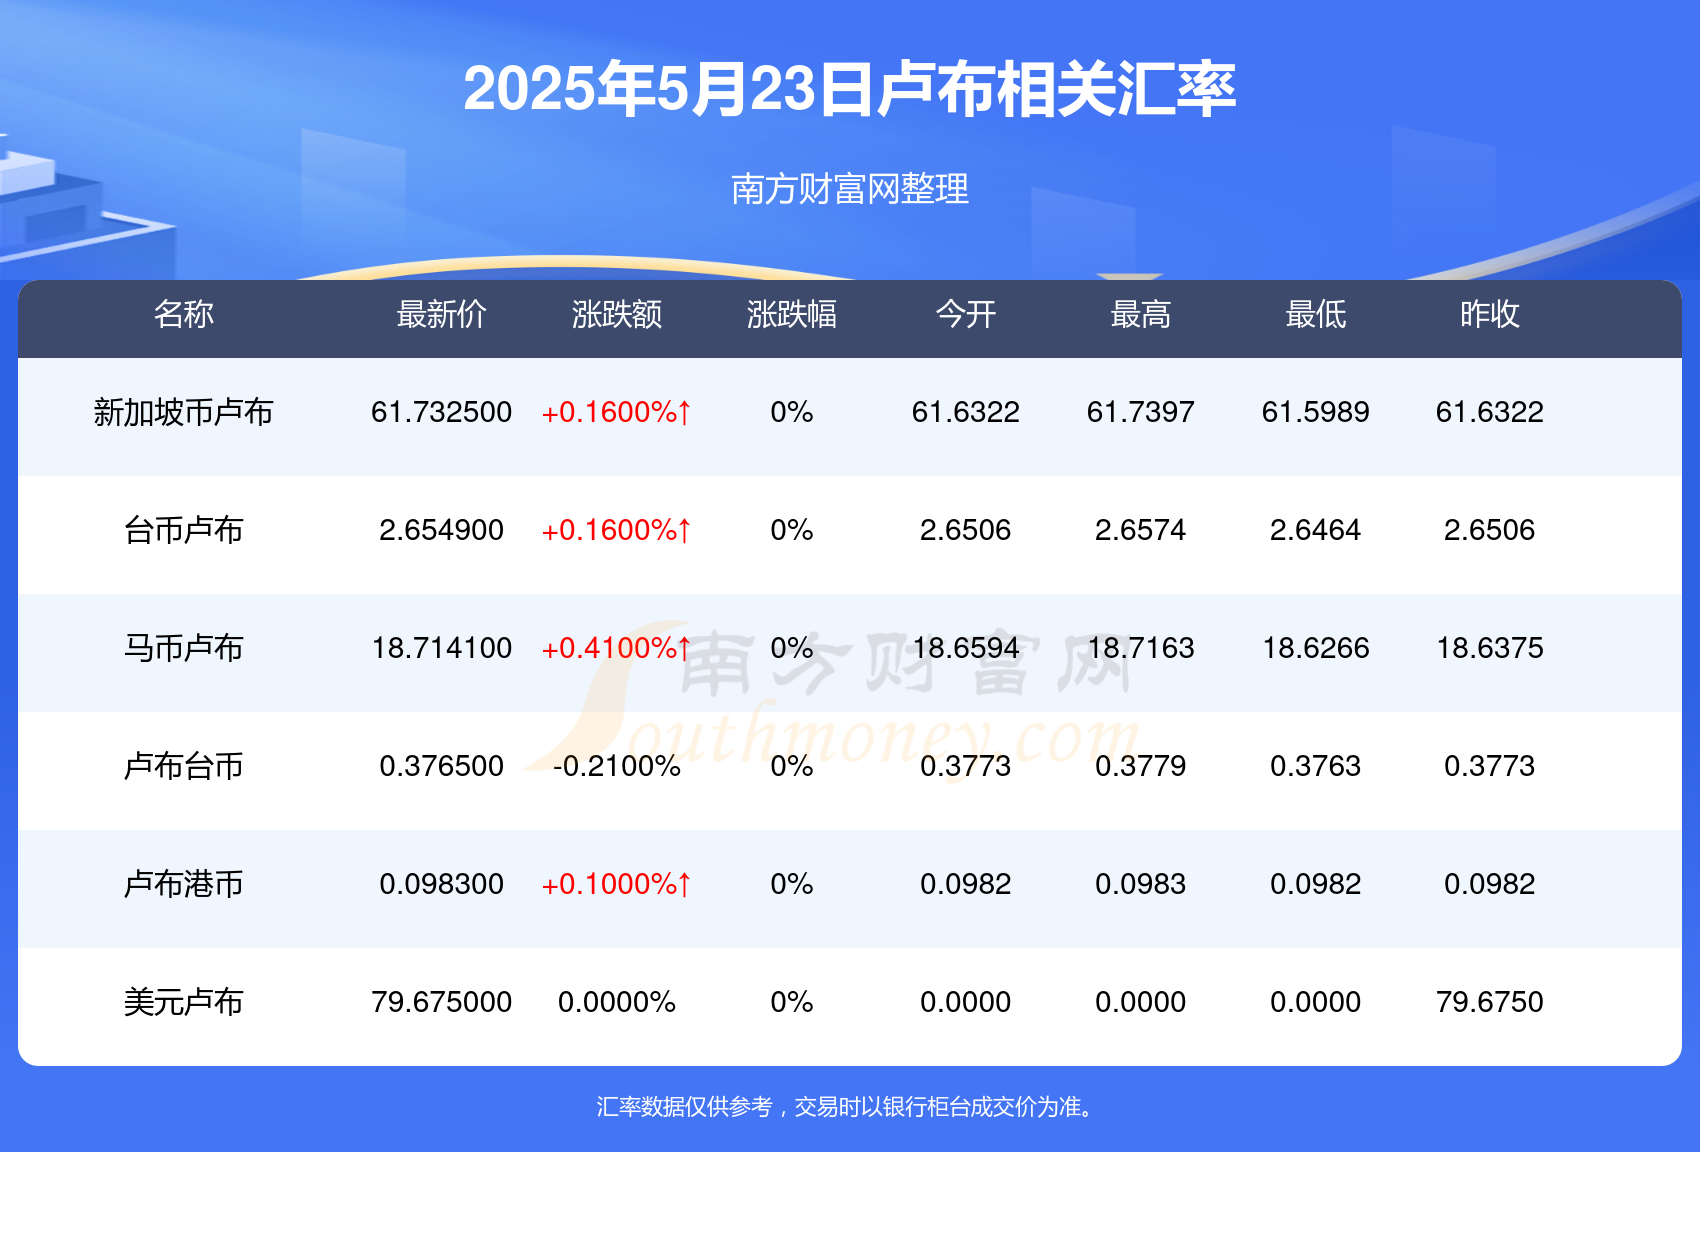Click 0% 涨跌幅 in 卢布台币 row
Screen dimensions: 1700x1240
point(792,766)
